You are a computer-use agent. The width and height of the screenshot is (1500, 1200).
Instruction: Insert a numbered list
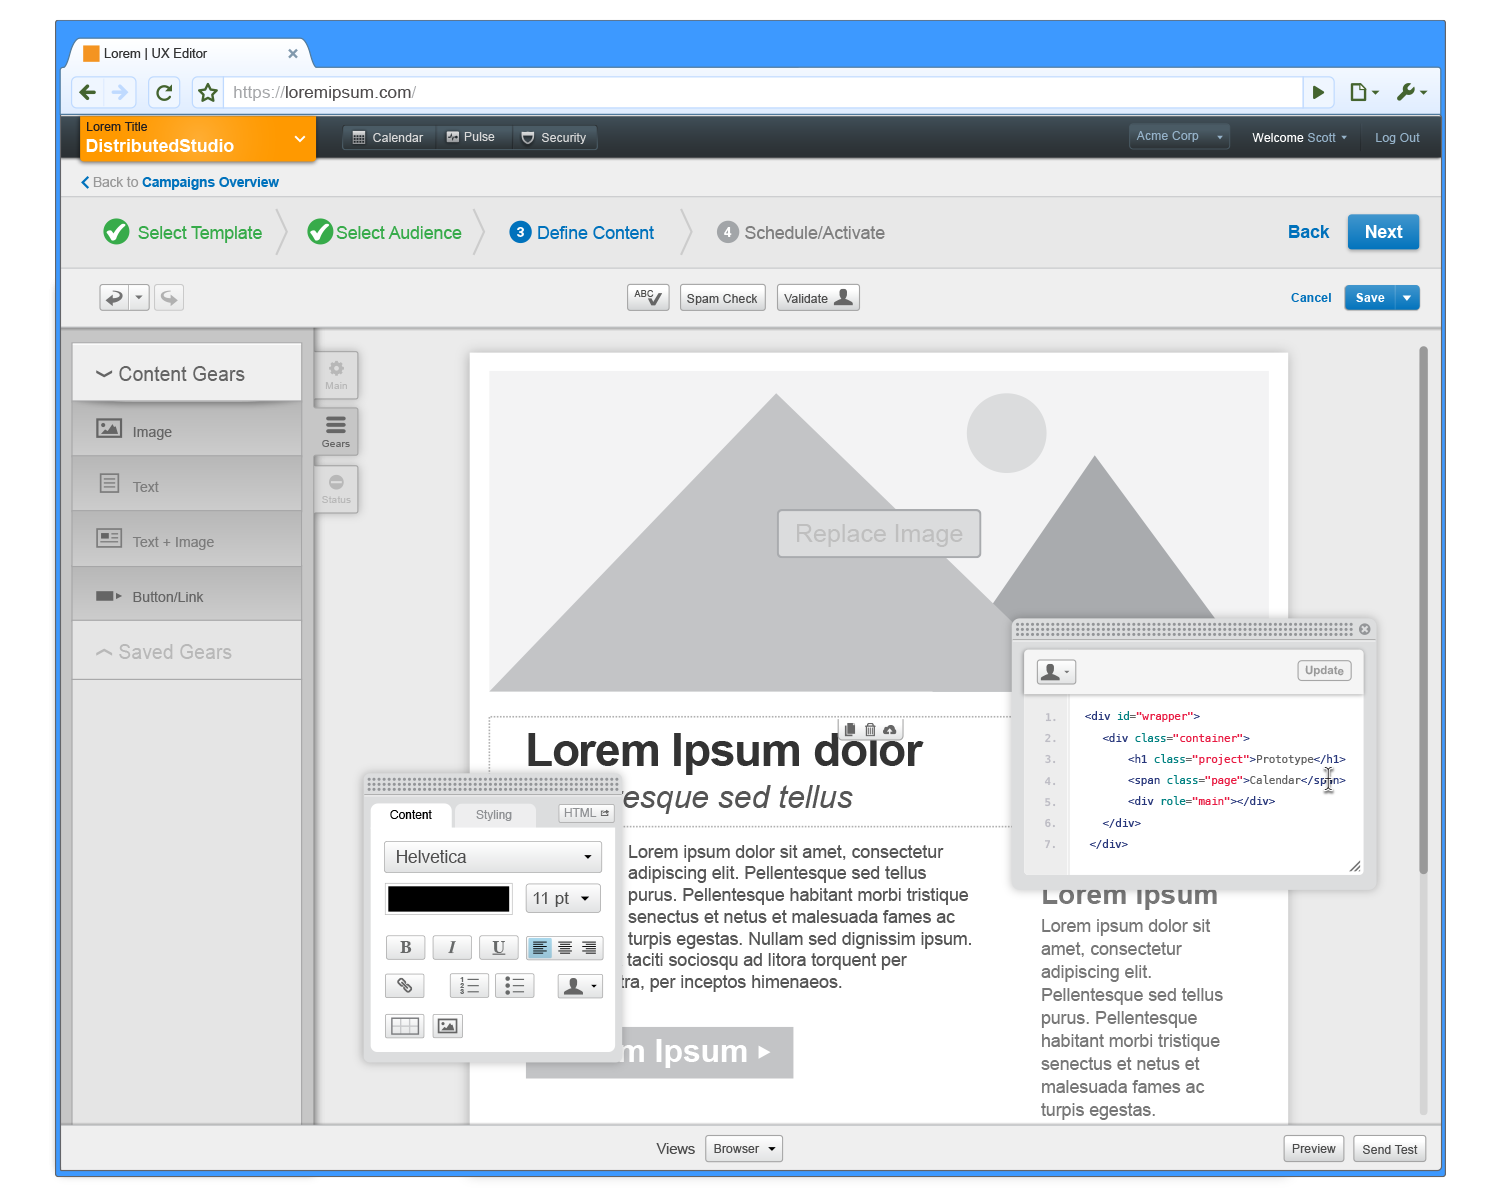click(x=469, y=986)
